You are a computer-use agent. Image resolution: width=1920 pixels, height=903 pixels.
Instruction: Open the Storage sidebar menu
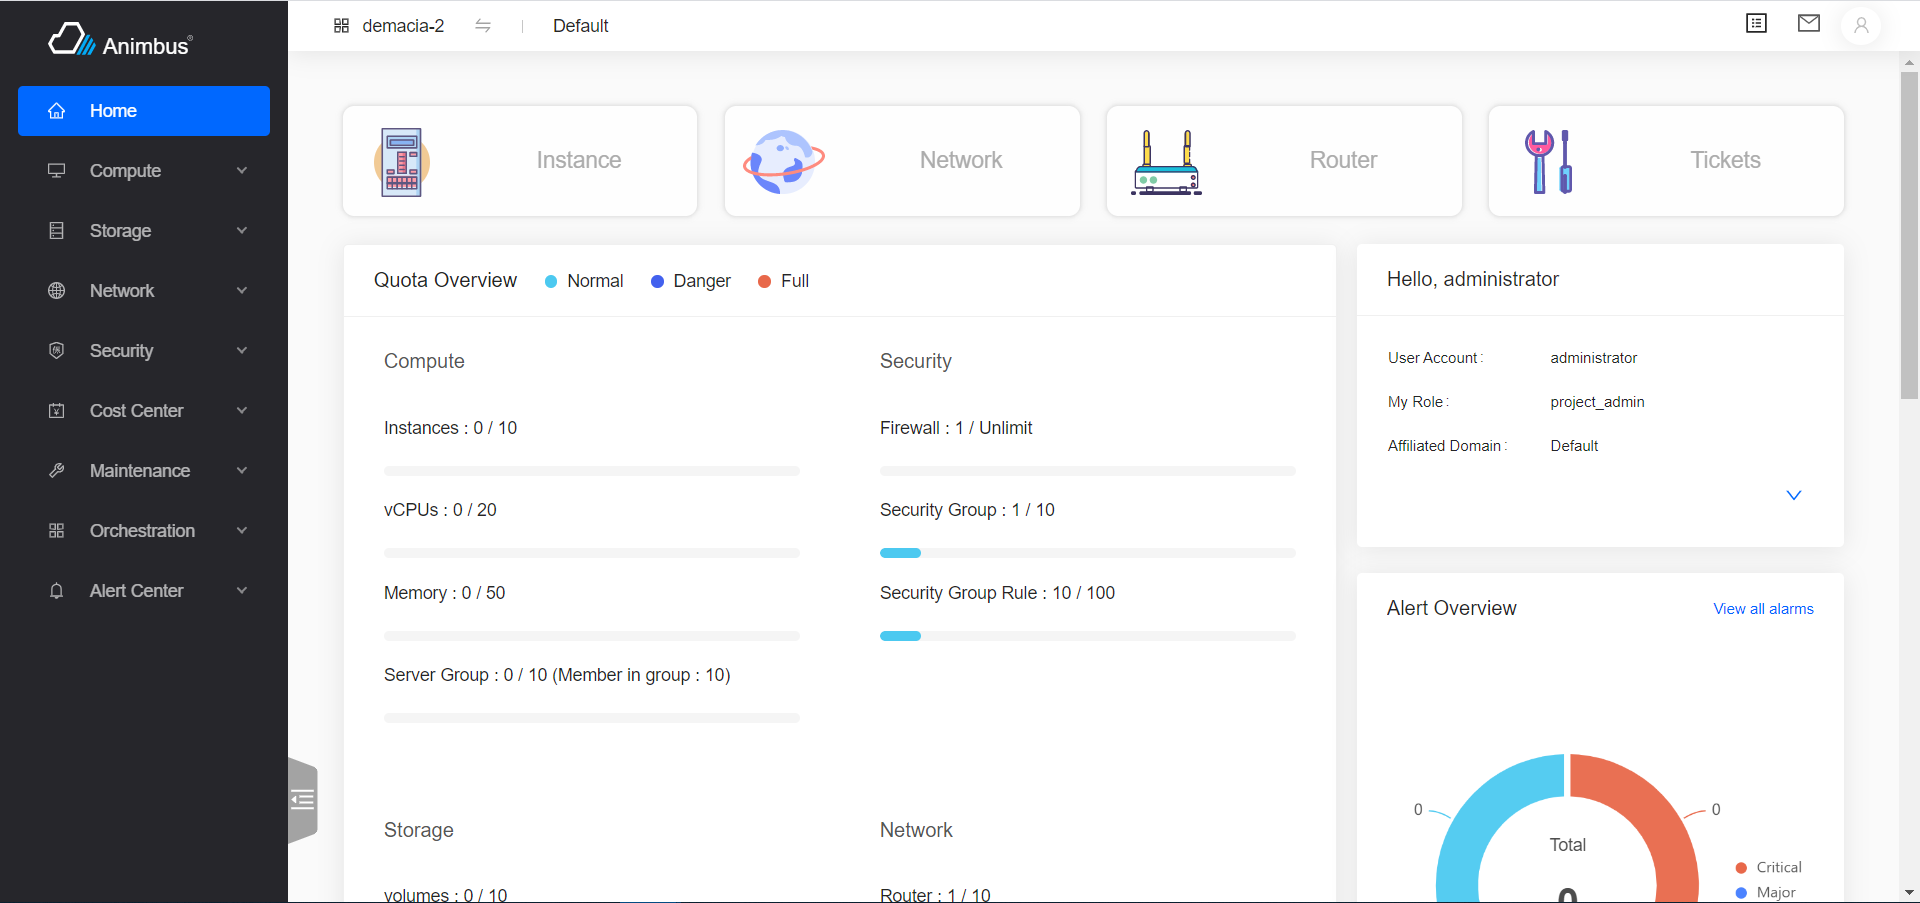pyautogui.click(x=144, y=231)
